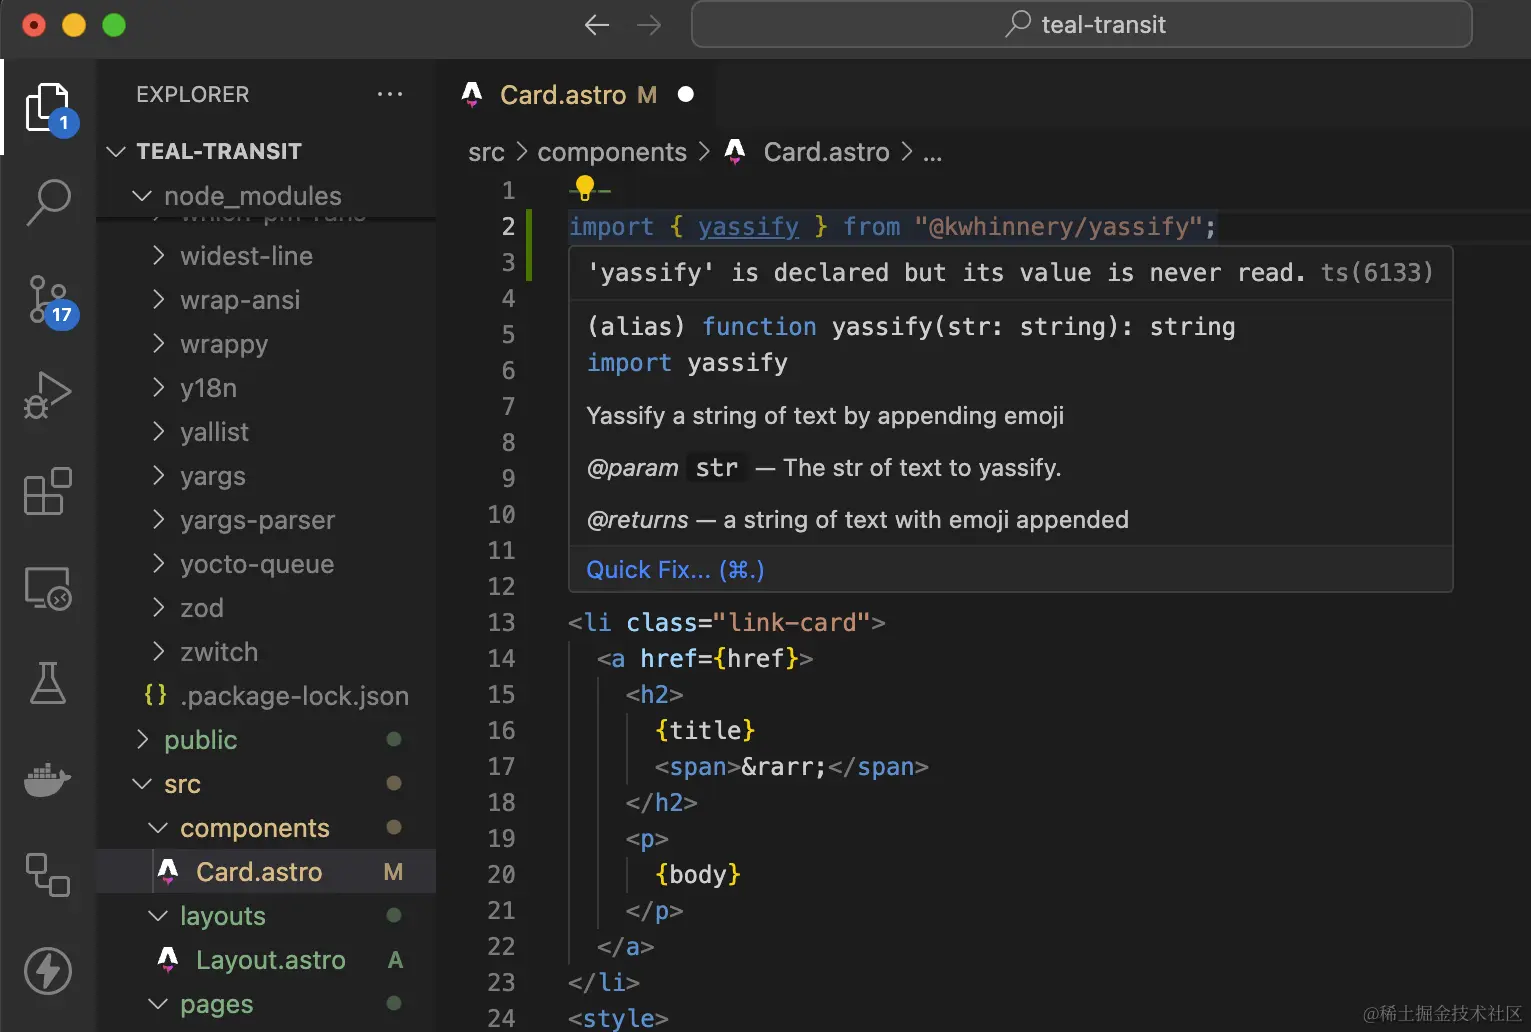Click the teal-transit command center search box
Screen dimensions: 1531x1032
1082,25
